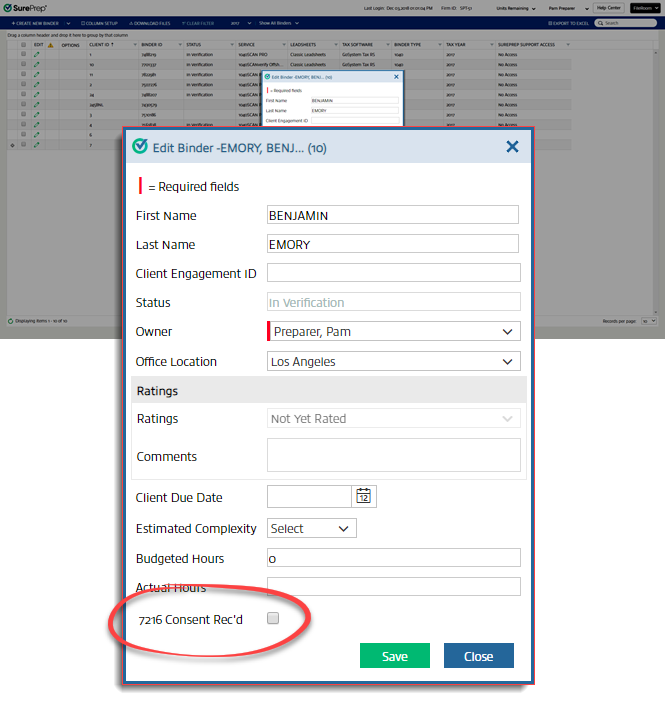
Task: Click Download Files in the toolbar
Action: point(150,23)
